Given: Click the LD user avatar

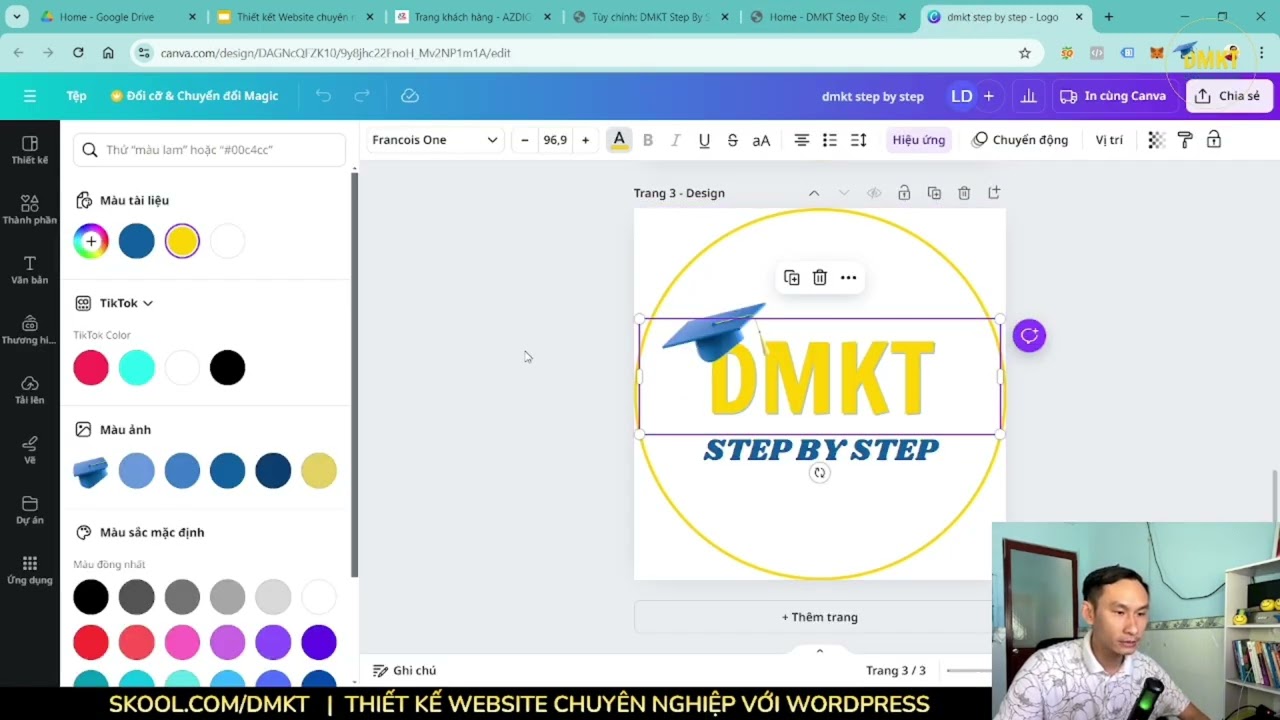Looking at the screenshot, I should tap(962, 96).
